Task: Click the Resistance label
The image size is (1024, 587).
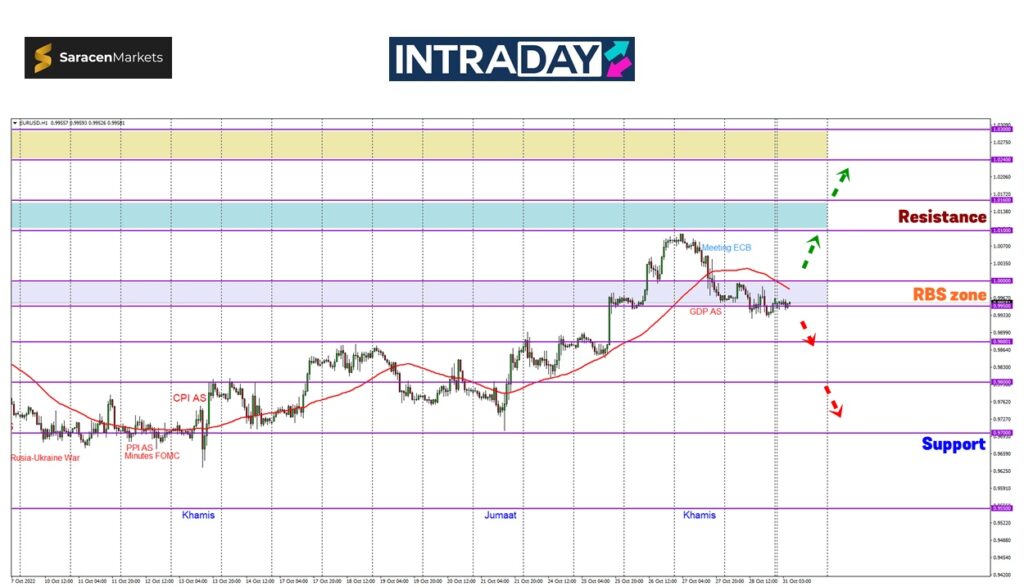Action: 941,216
